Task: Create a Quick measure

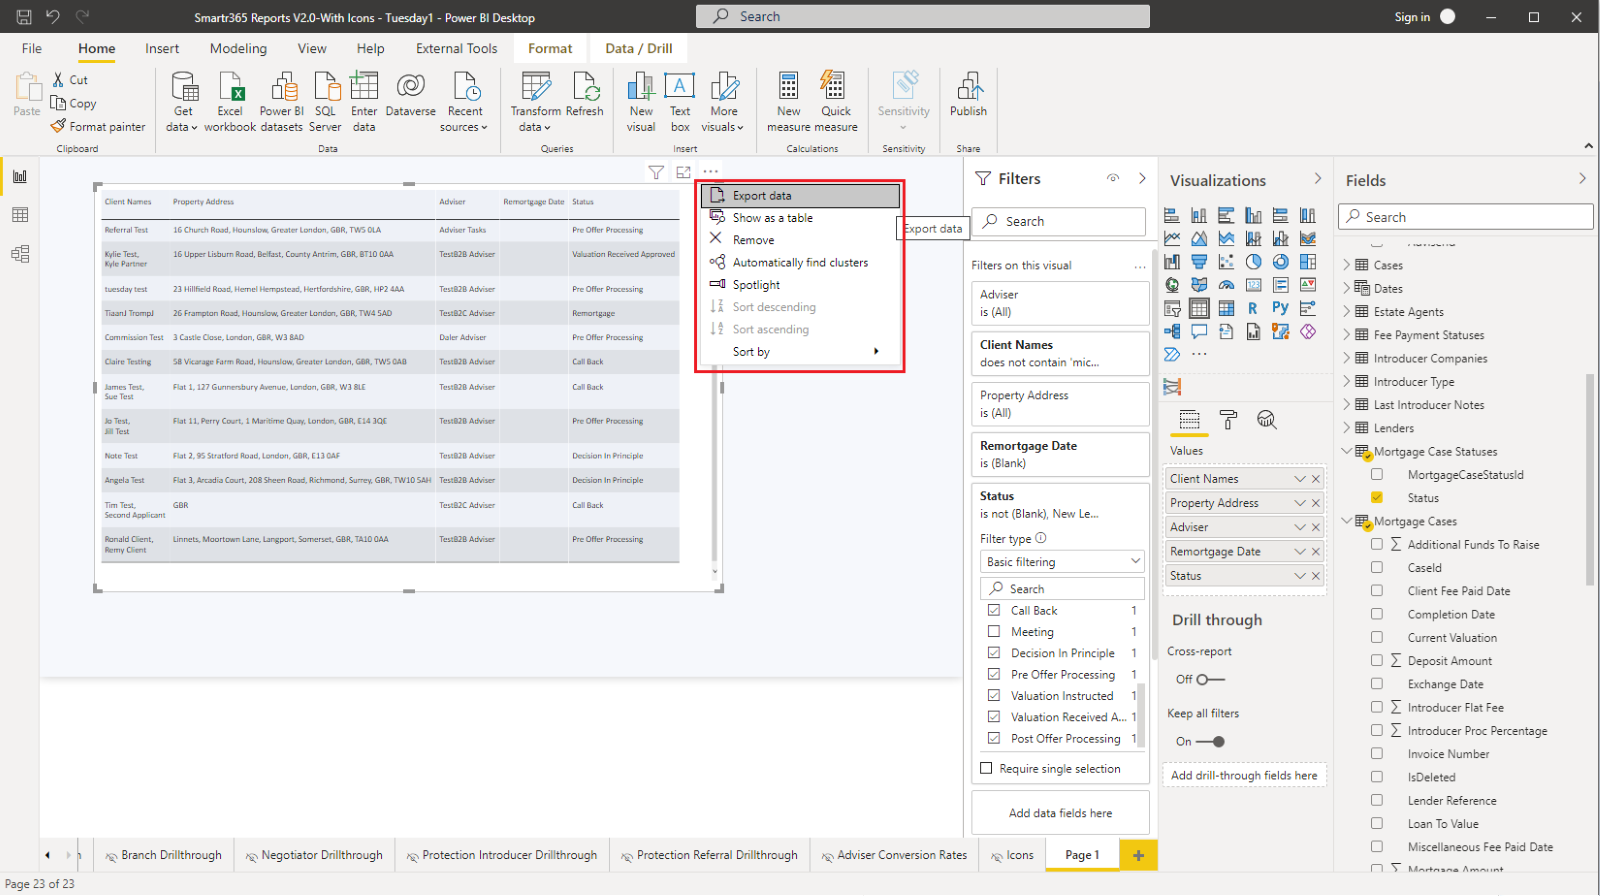Action: 836,101
